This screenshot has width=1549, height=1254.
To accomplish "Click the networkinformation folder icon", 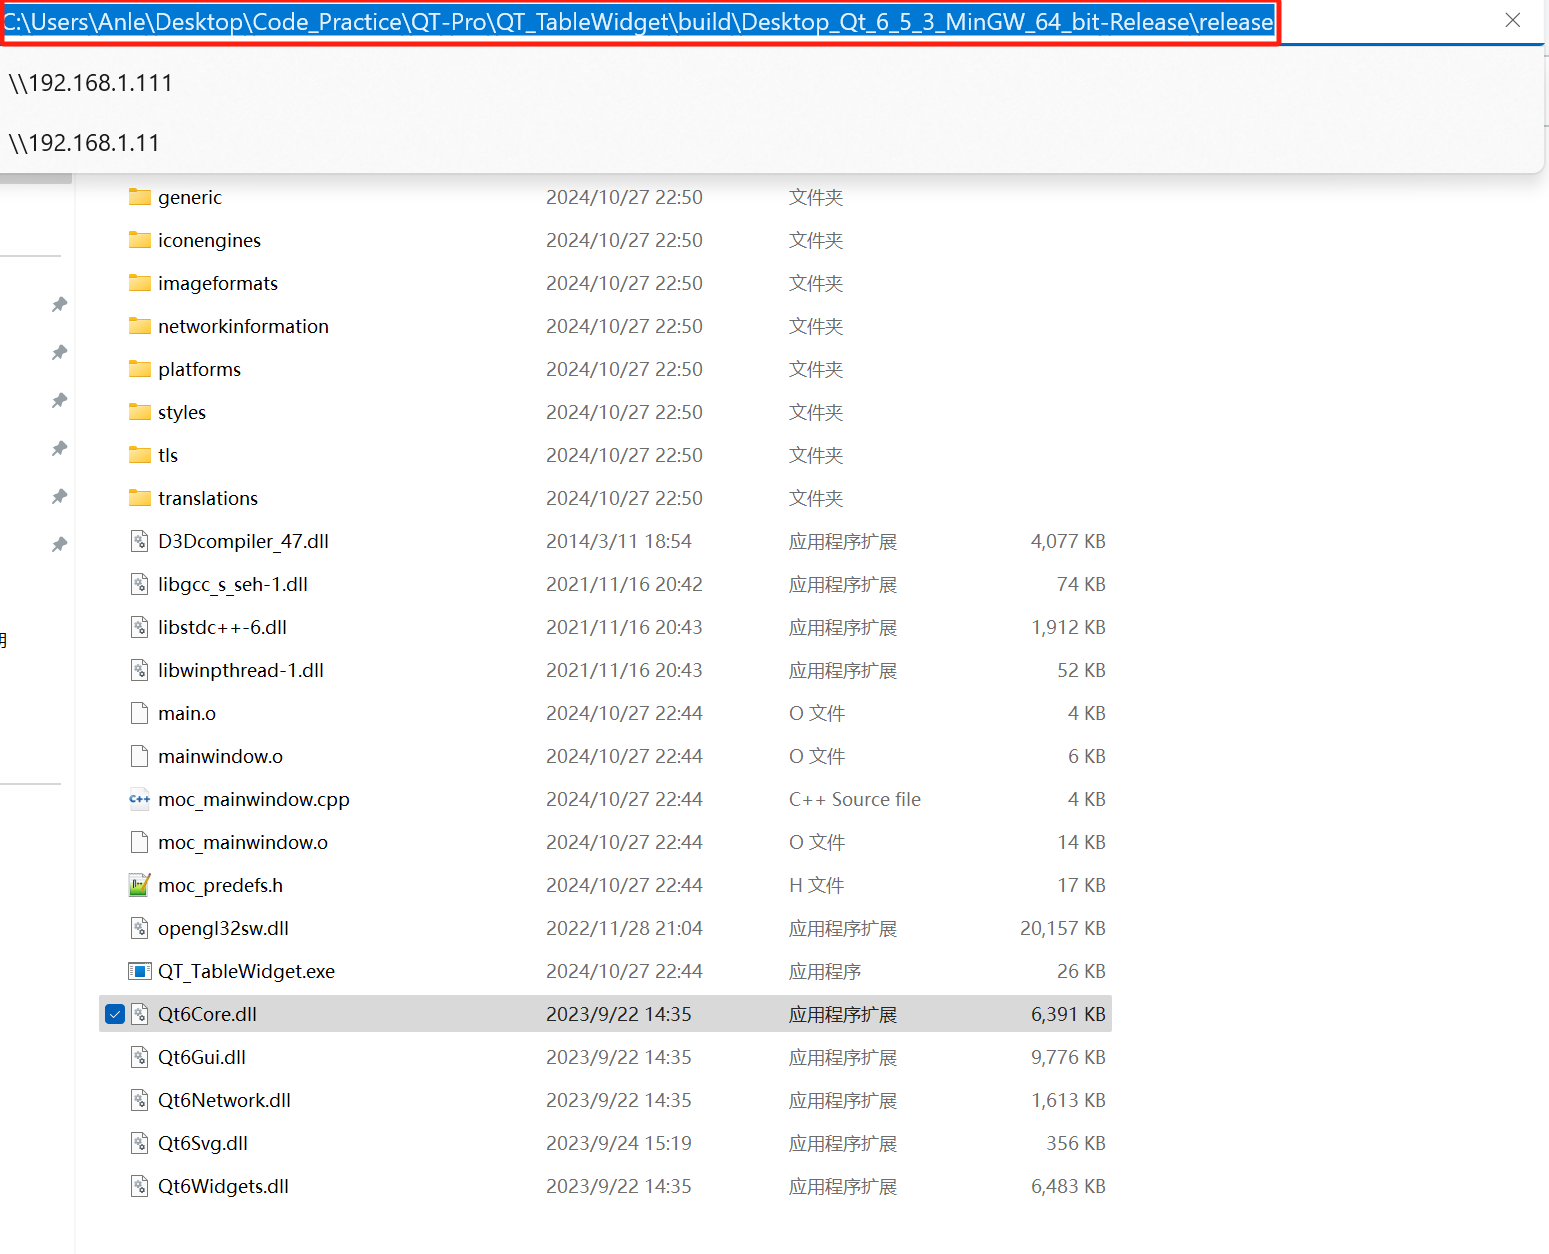I will pos(140,326).
